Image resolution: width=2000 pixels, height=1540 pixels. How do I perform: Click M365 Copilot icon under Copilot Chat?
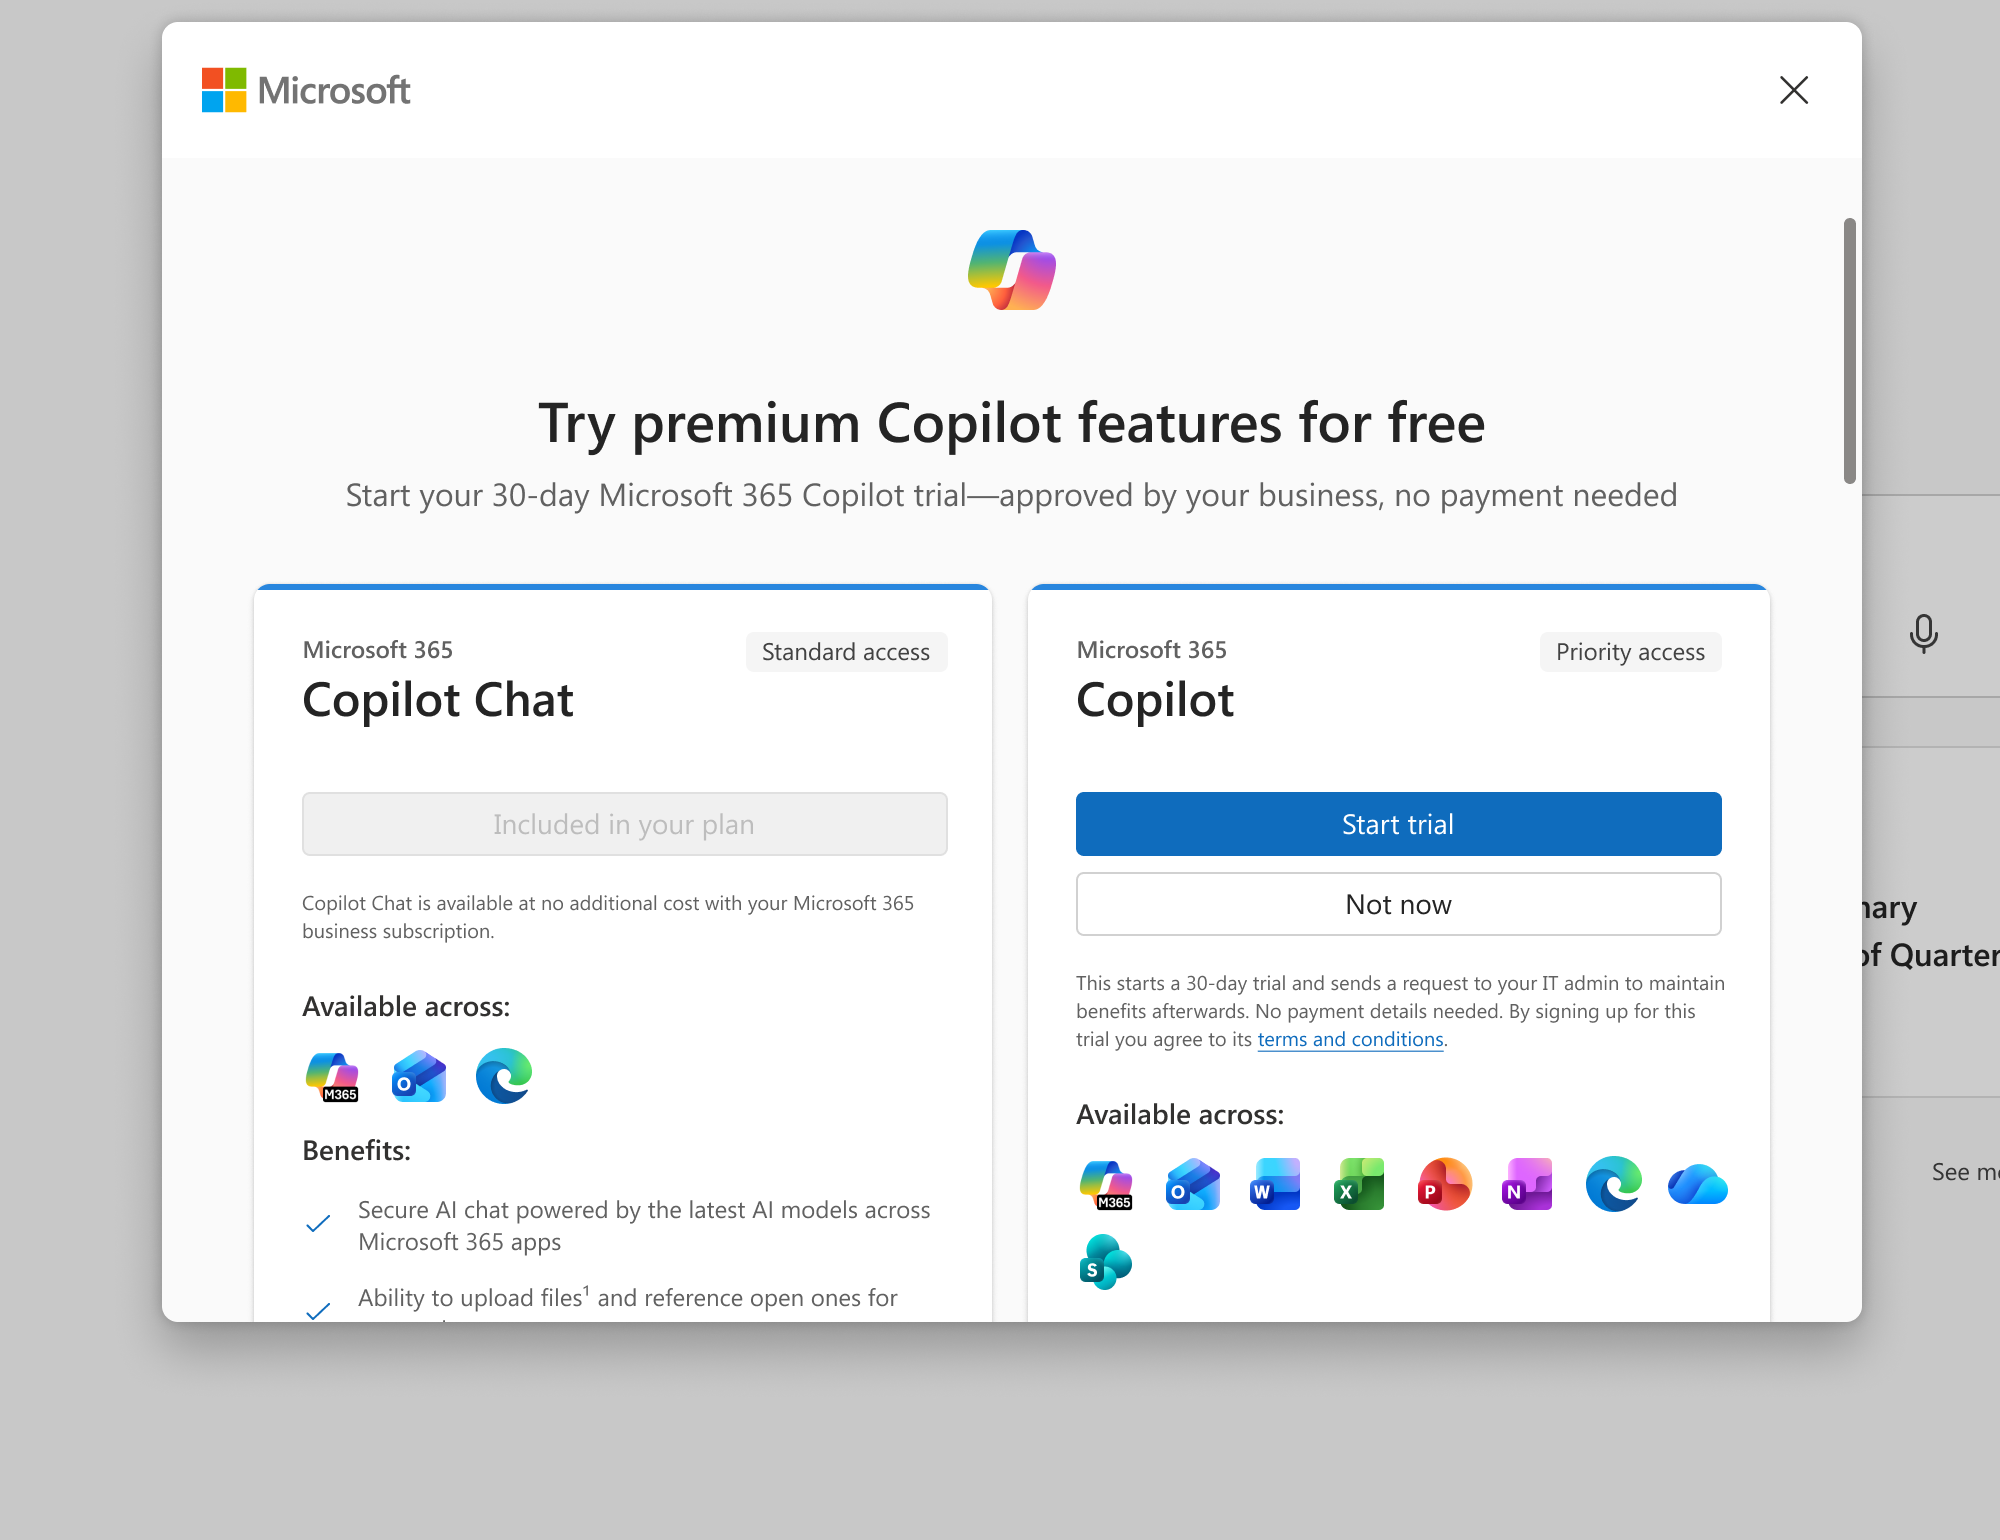pyautogui.click(x=332, y=1077)
